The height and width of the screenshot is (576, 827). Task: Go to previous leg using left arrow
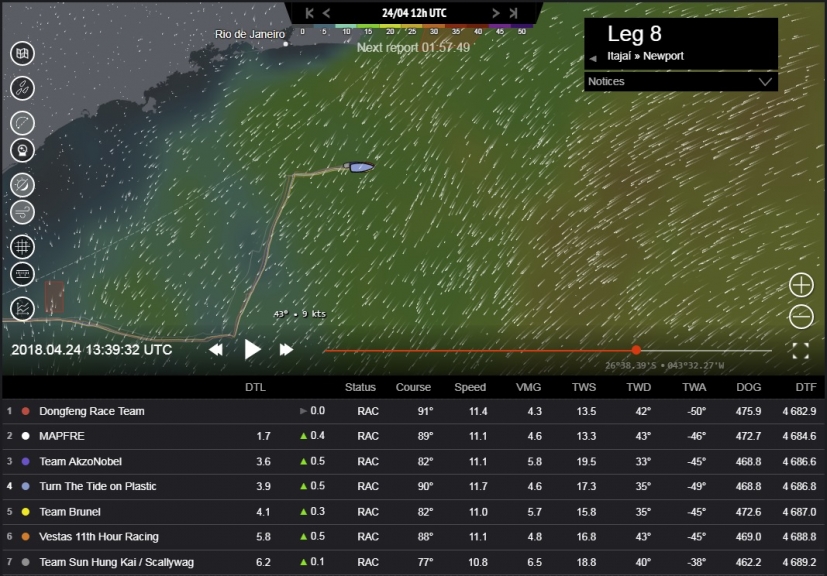(593, 58)
